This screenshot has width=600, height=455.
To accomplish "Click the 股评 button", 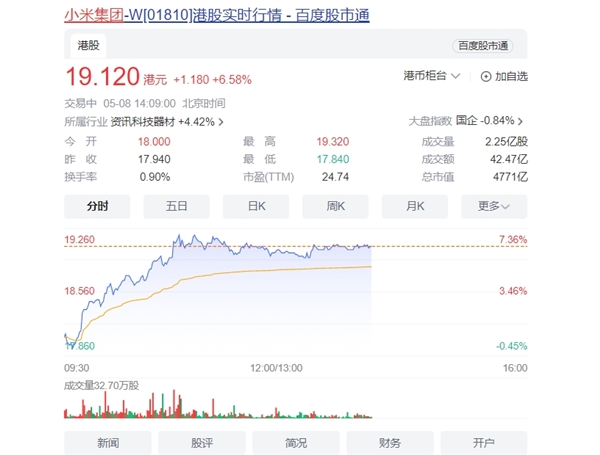I will pyautogui.click(x=201, y=443).
